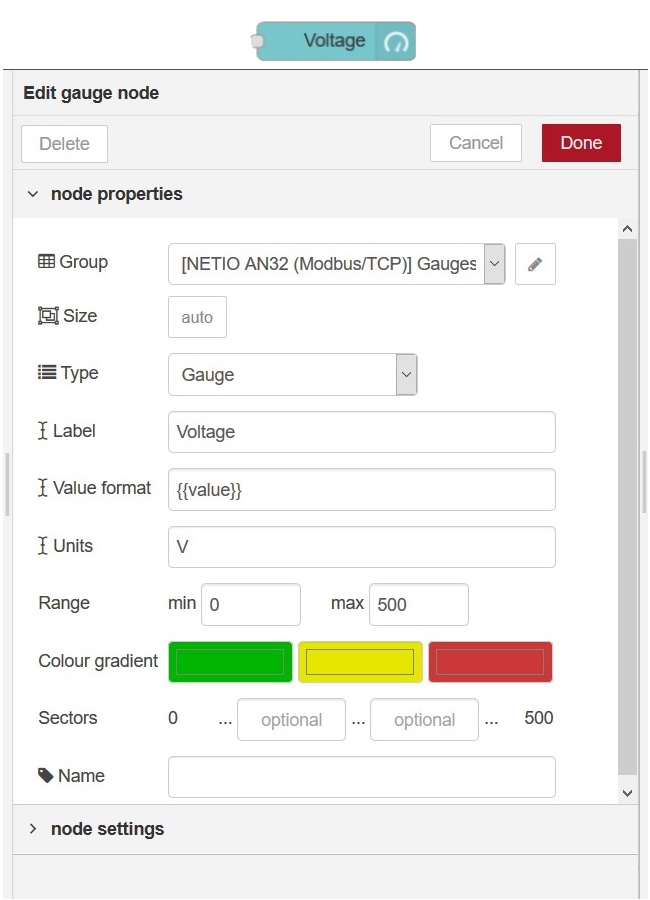Click the Colour gradient label

pyautogui.click(x=98, y=661)
